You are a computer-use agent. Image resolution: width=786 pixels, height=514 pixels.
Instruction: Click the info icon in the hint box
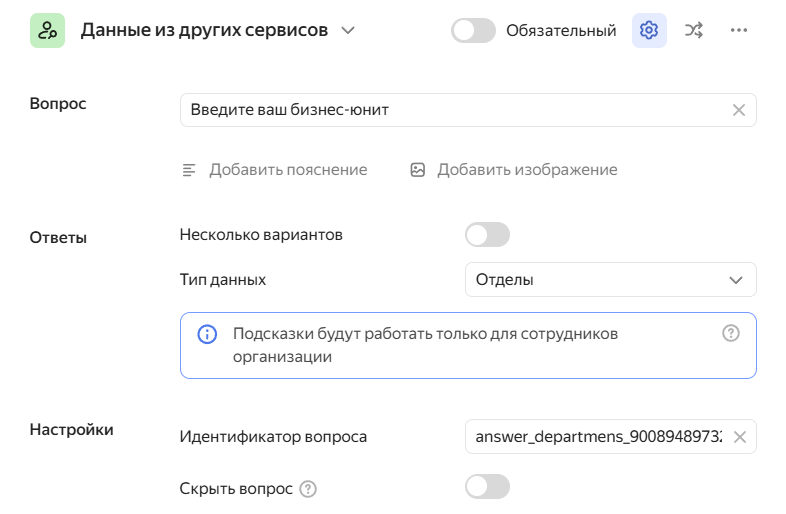207,334
